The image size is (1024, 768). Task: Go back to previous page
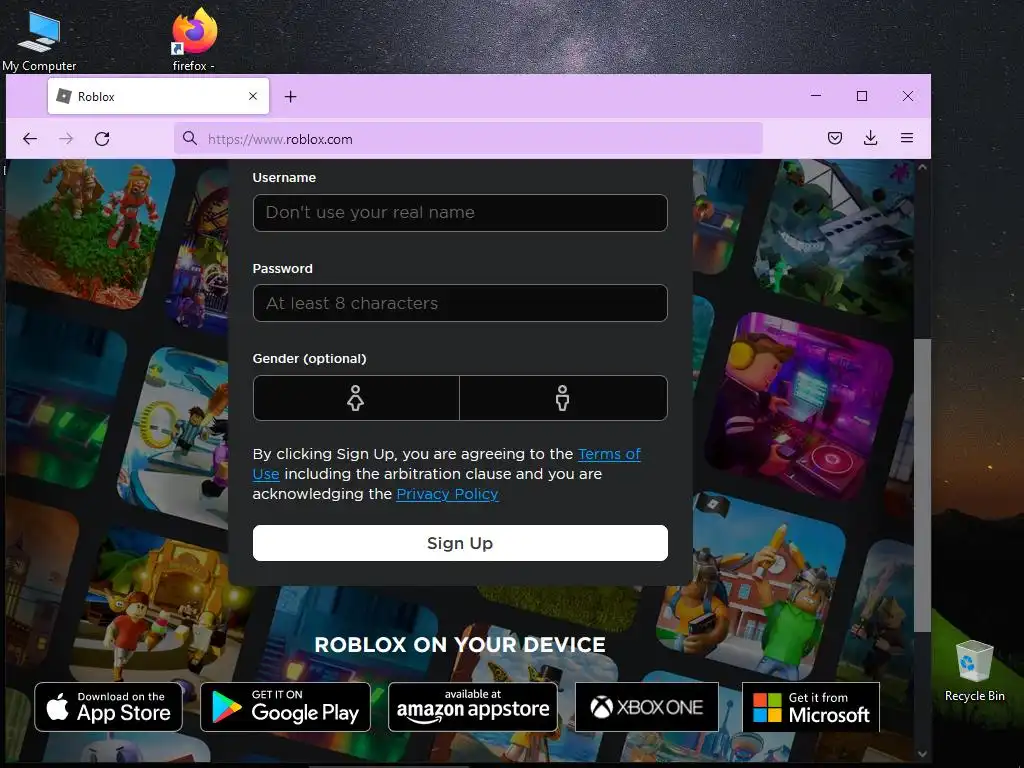click(30, 138)
